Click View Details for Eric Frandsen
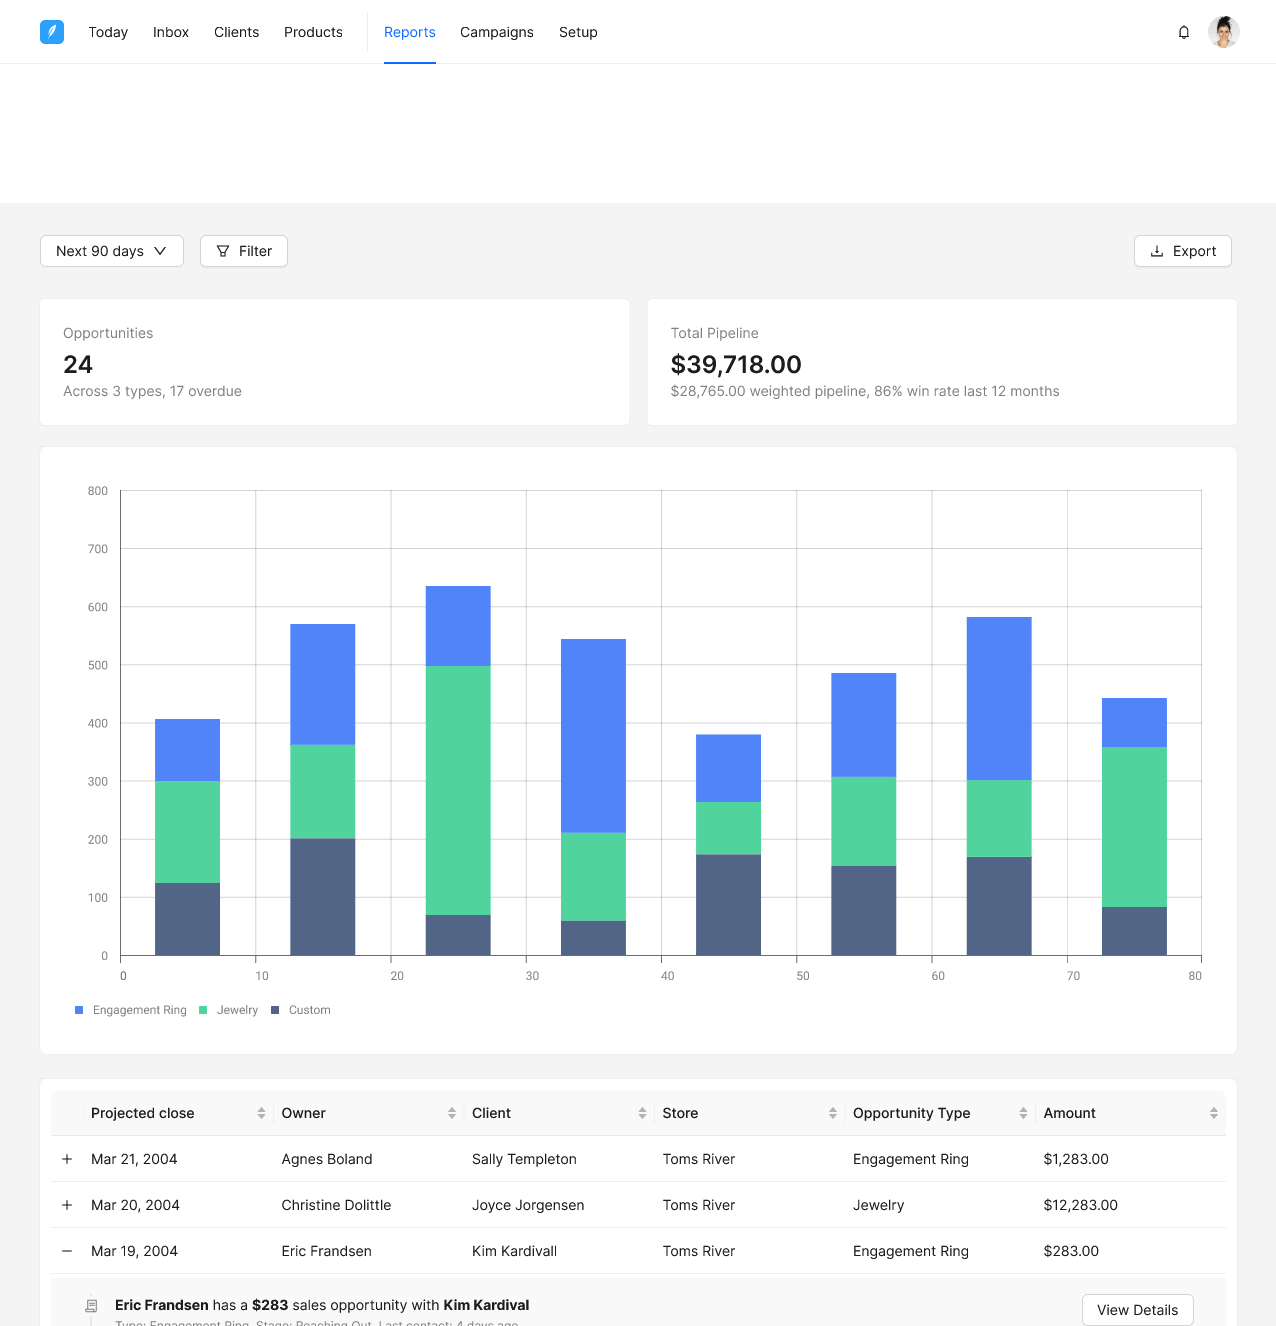 (x=1137, y=1310)
